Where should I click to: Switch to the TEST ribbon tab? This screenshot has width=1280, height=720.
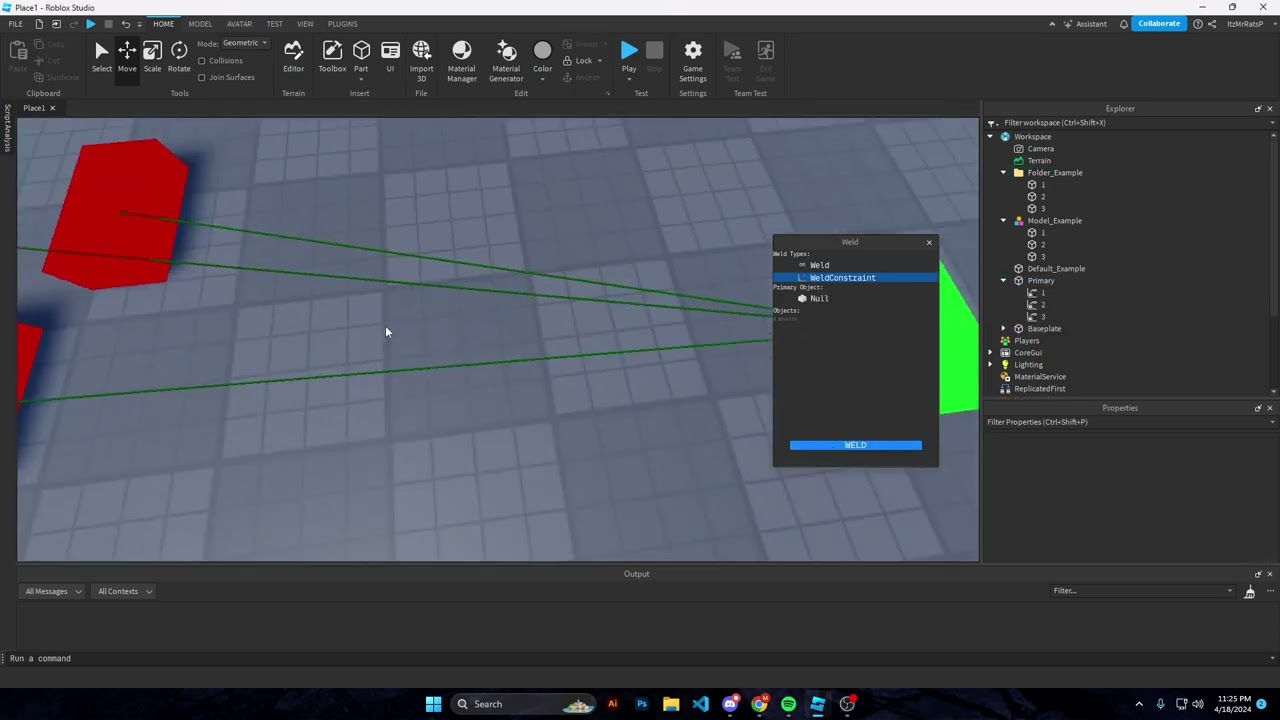tap(274, 24)
